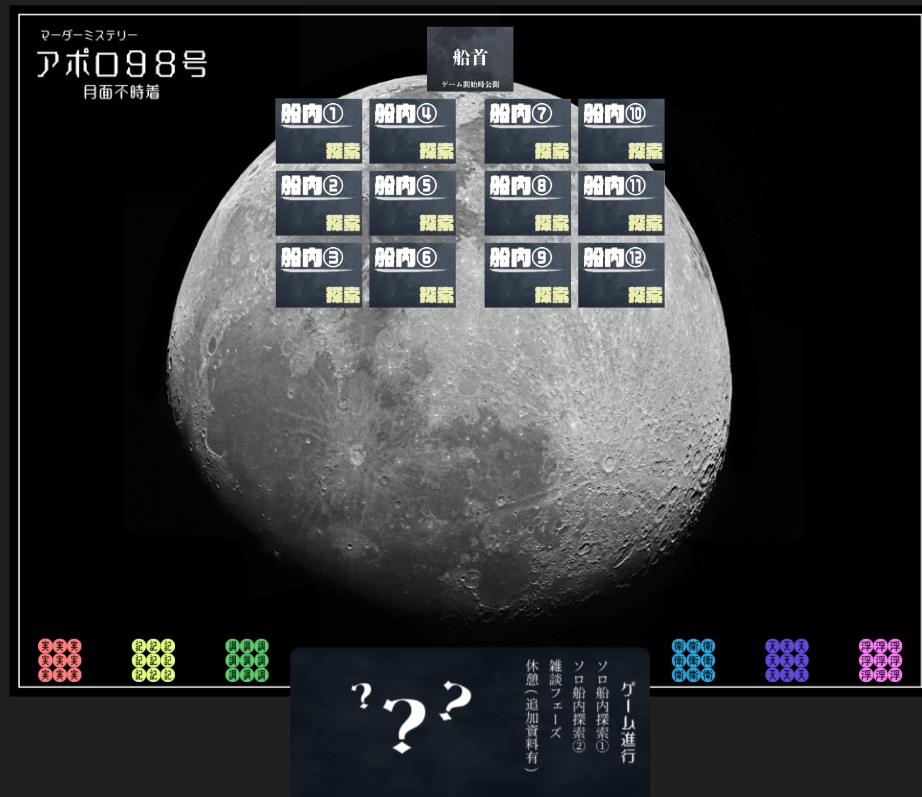Pick the green 調 token group
922x797 pixels.
[x=247, y=660]
